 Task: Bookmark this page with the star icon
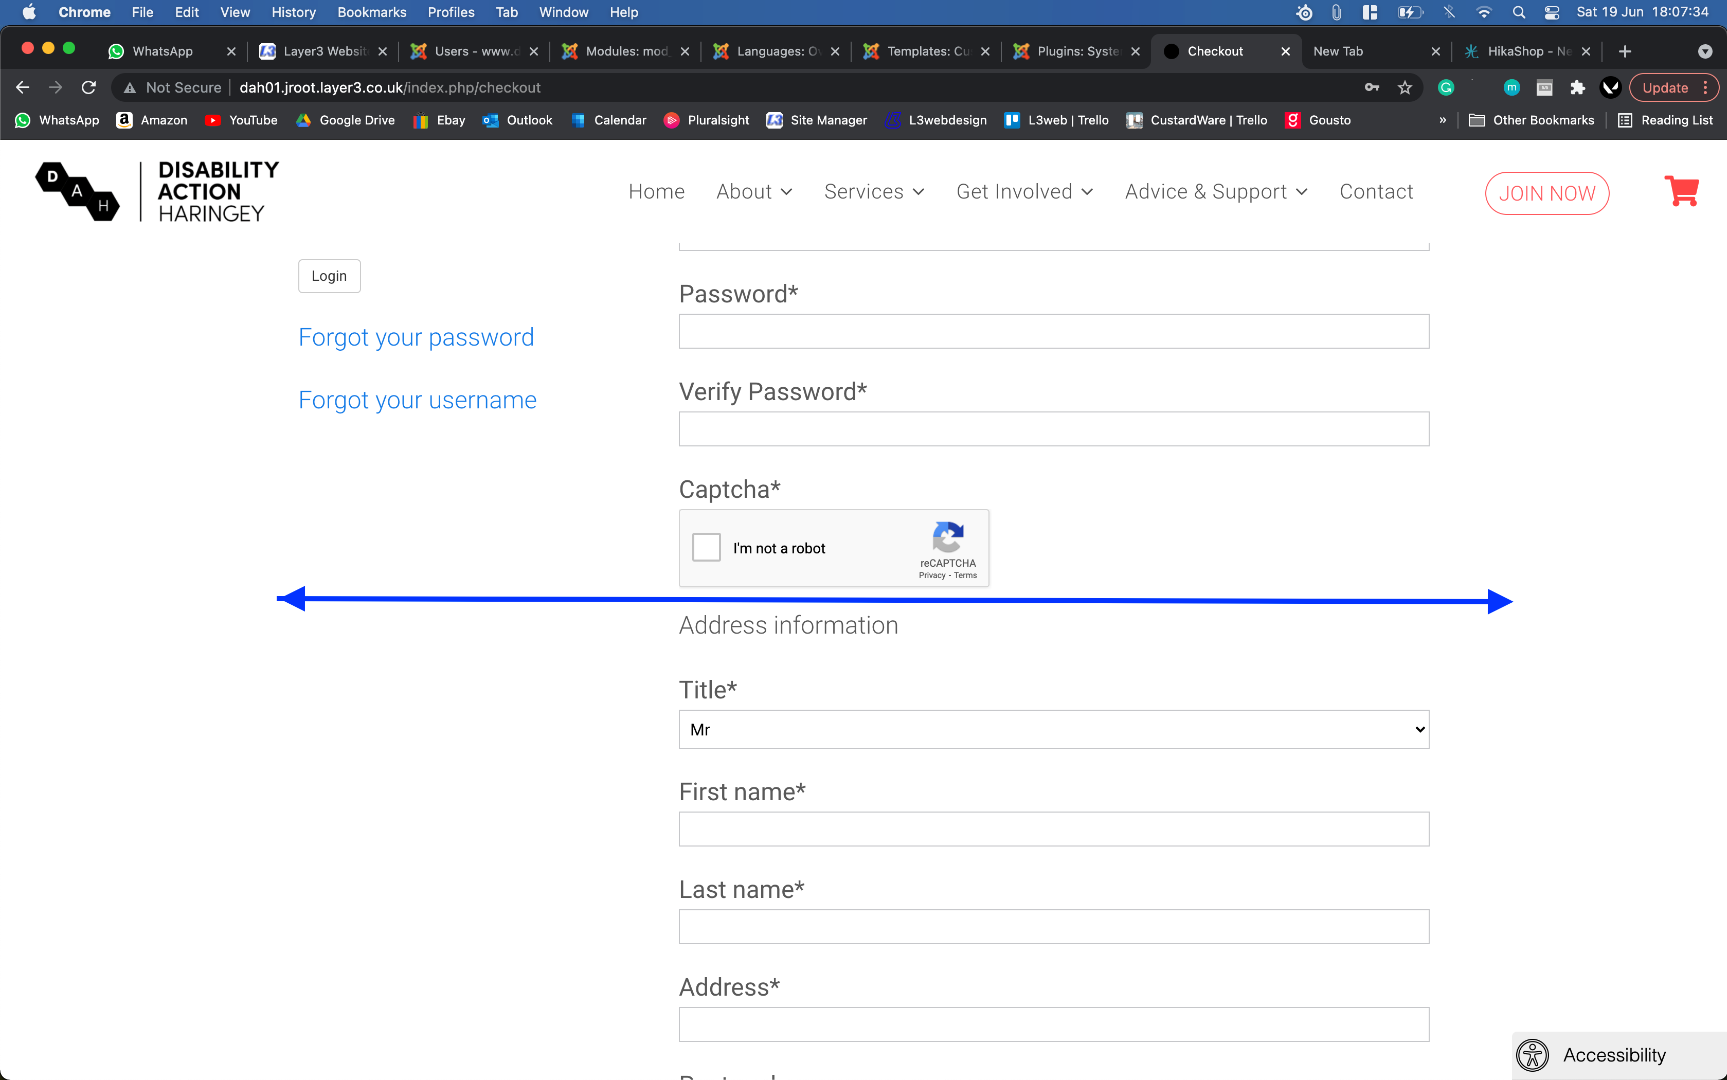[x=1405, y=88]
